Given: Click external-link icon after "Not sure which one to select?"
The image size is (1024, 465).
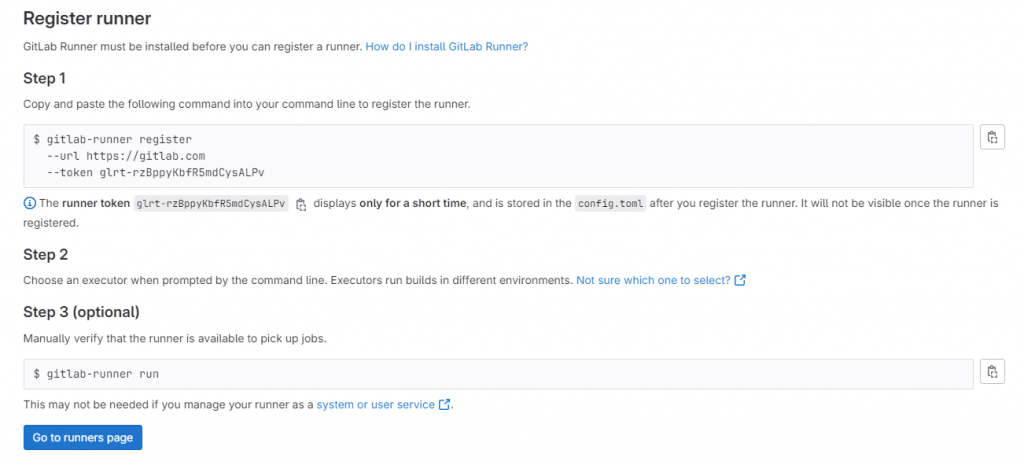Looking at the screenshot, I should [740, 281].
